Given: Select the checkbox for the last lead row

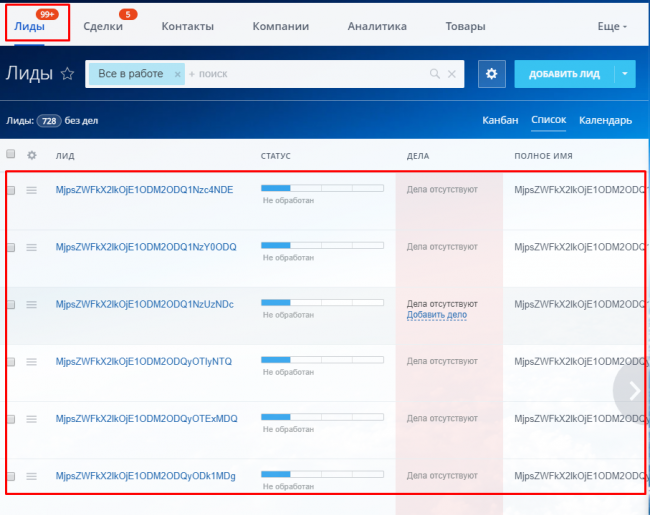Looking at the screenshot, I should 11,476.
